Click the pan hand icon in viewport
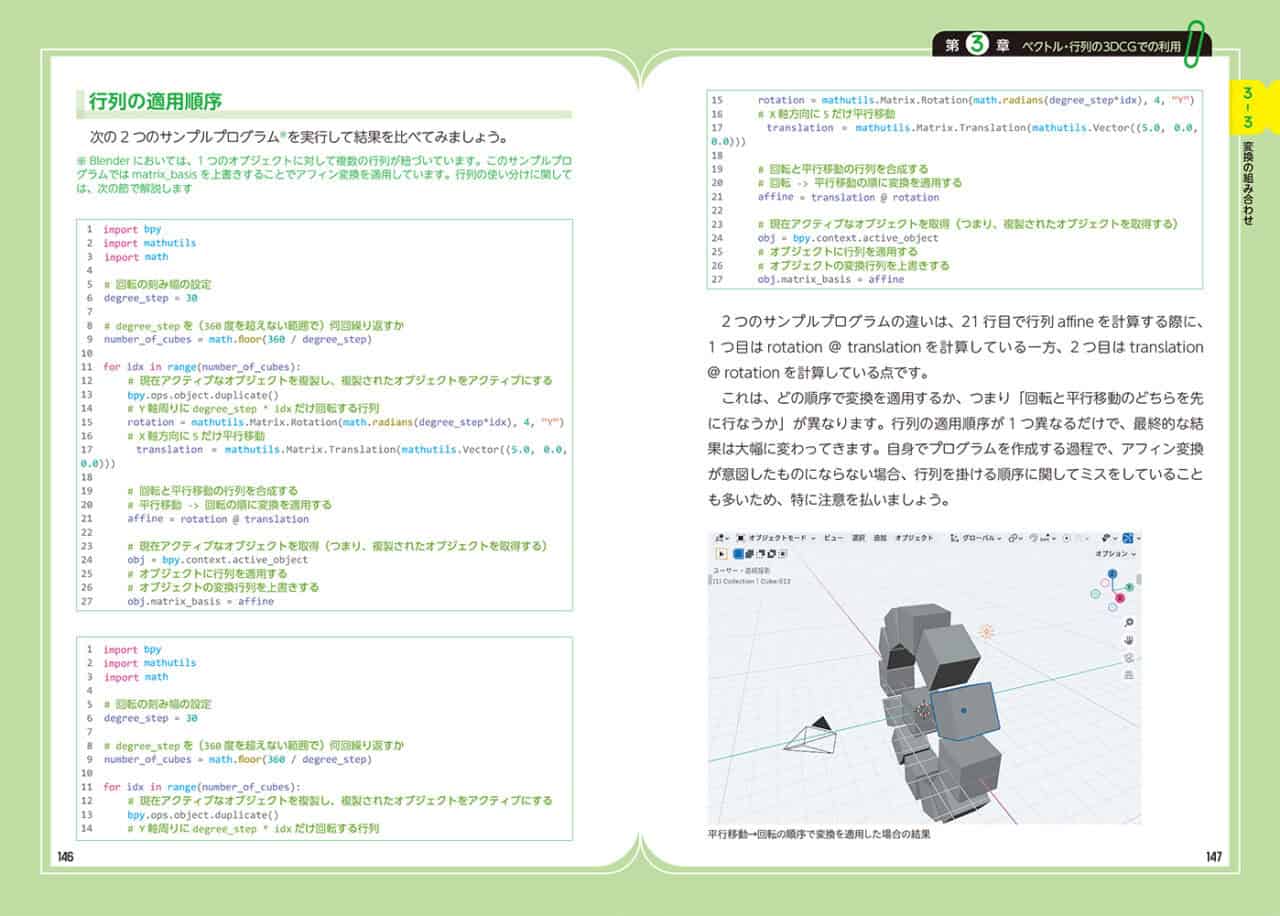The height and width of the screenshot is (916, 1280). 1129,640
